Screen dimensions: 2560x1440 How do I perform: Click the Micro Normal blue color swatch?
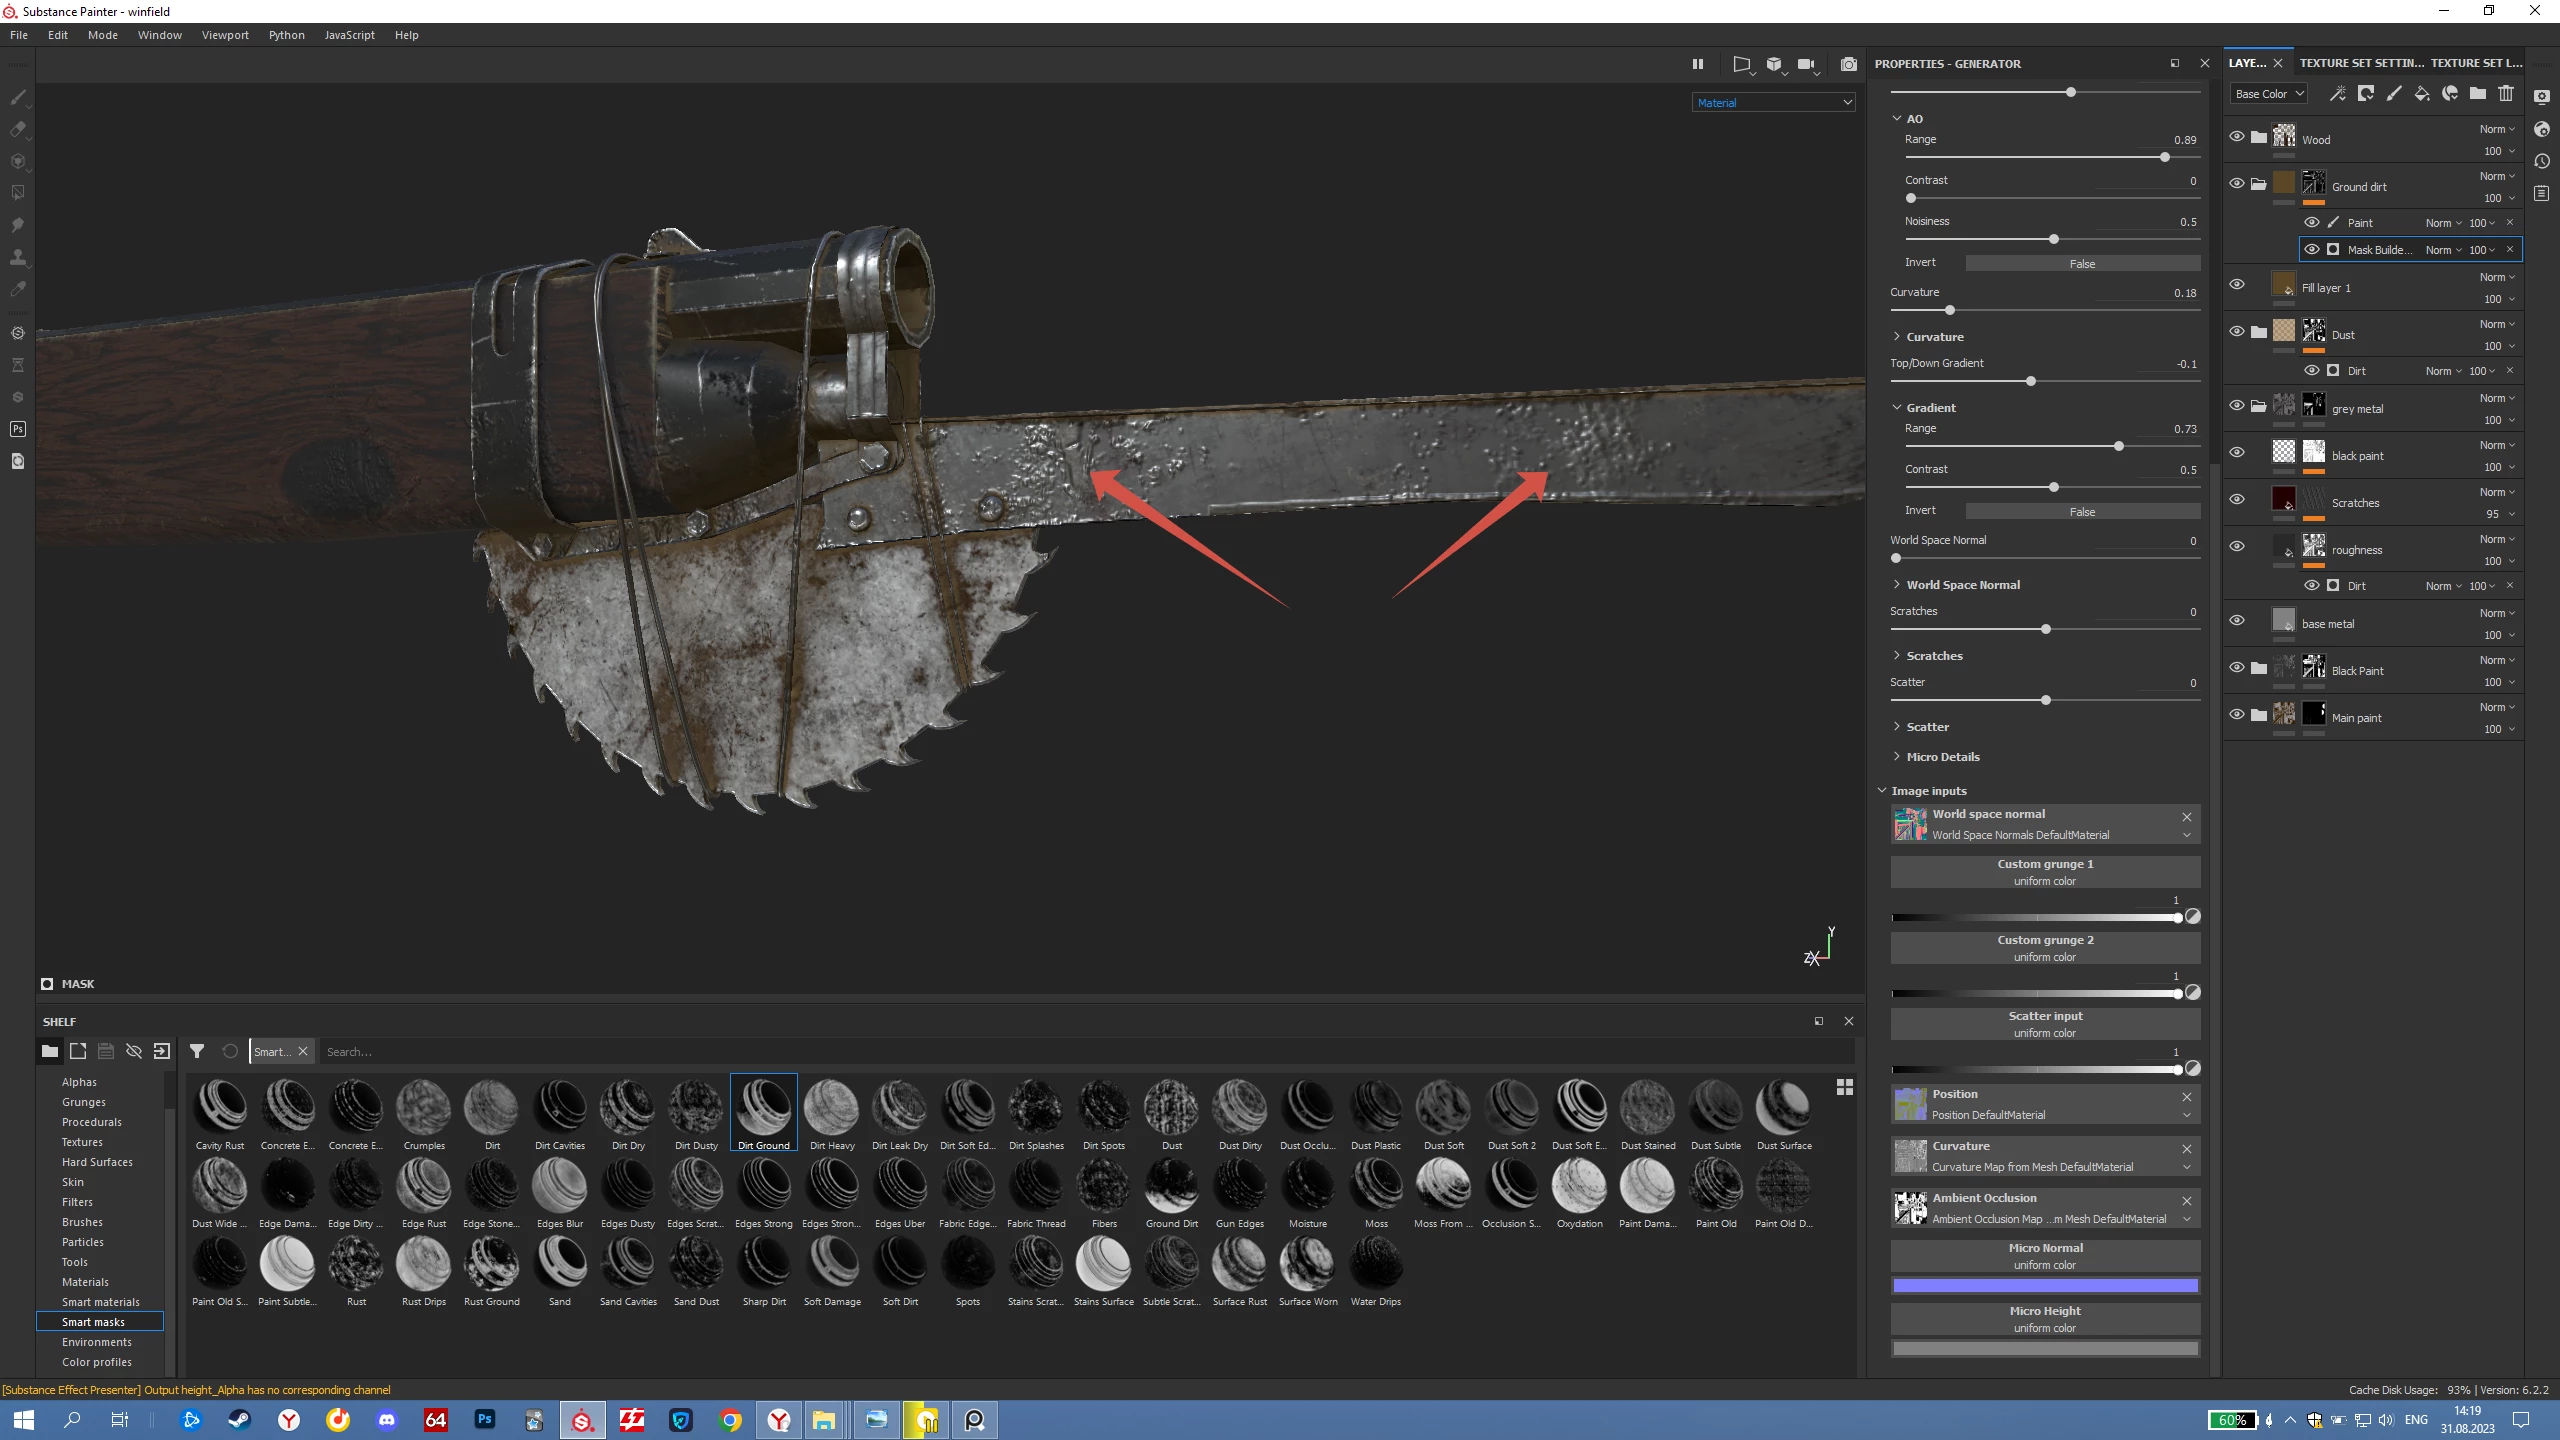pos(2044,1286)
